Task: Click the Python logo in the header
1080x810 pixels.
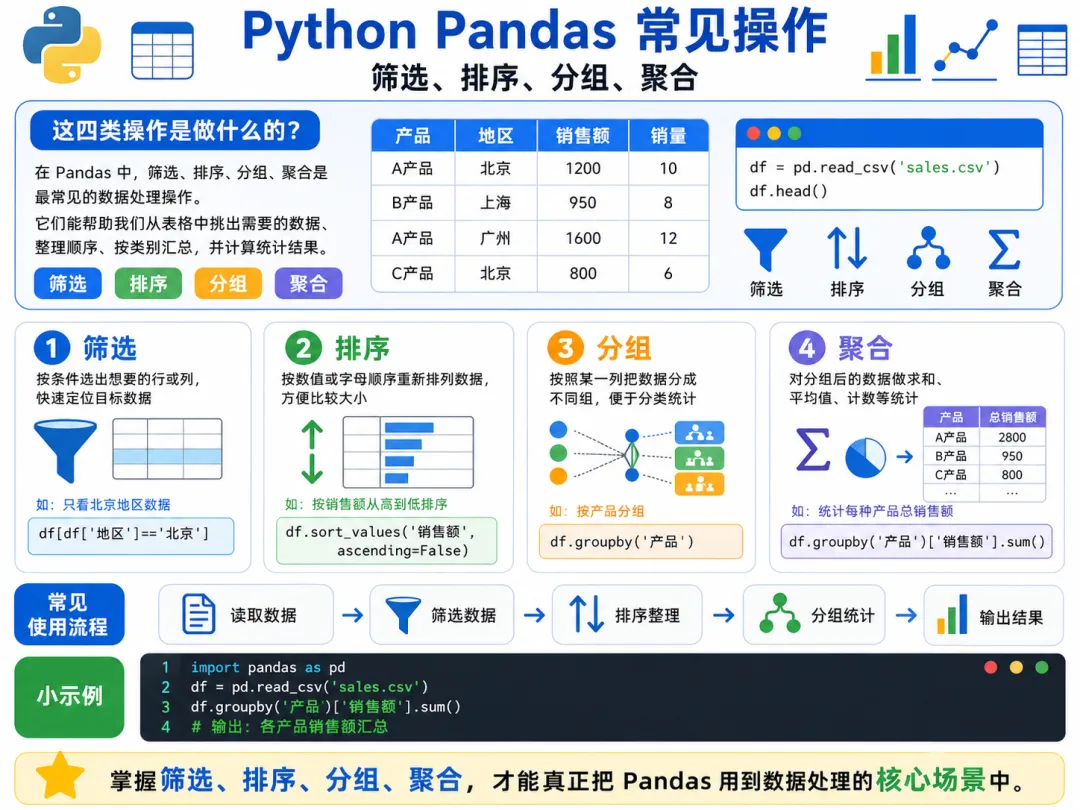Action: click(62, 45)
